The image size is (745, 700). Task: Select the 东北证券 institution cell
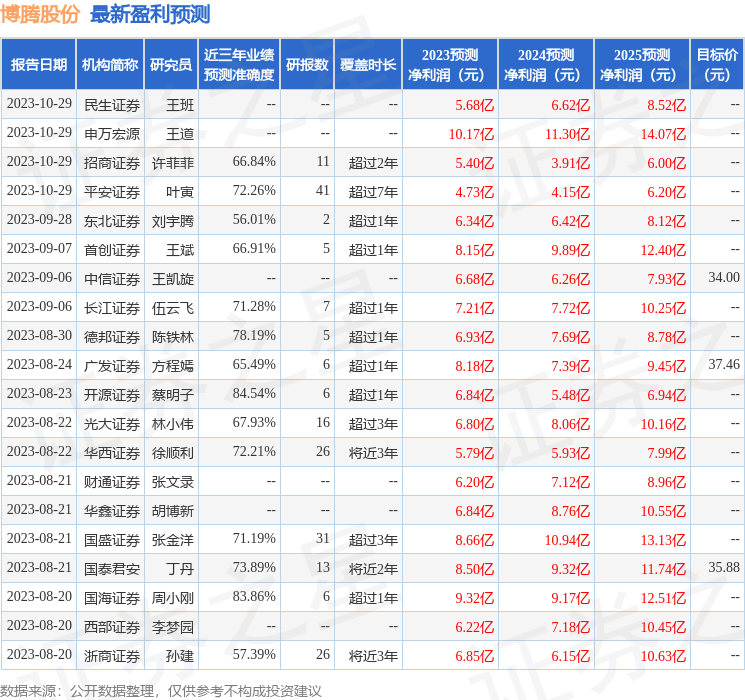point(112,221)
